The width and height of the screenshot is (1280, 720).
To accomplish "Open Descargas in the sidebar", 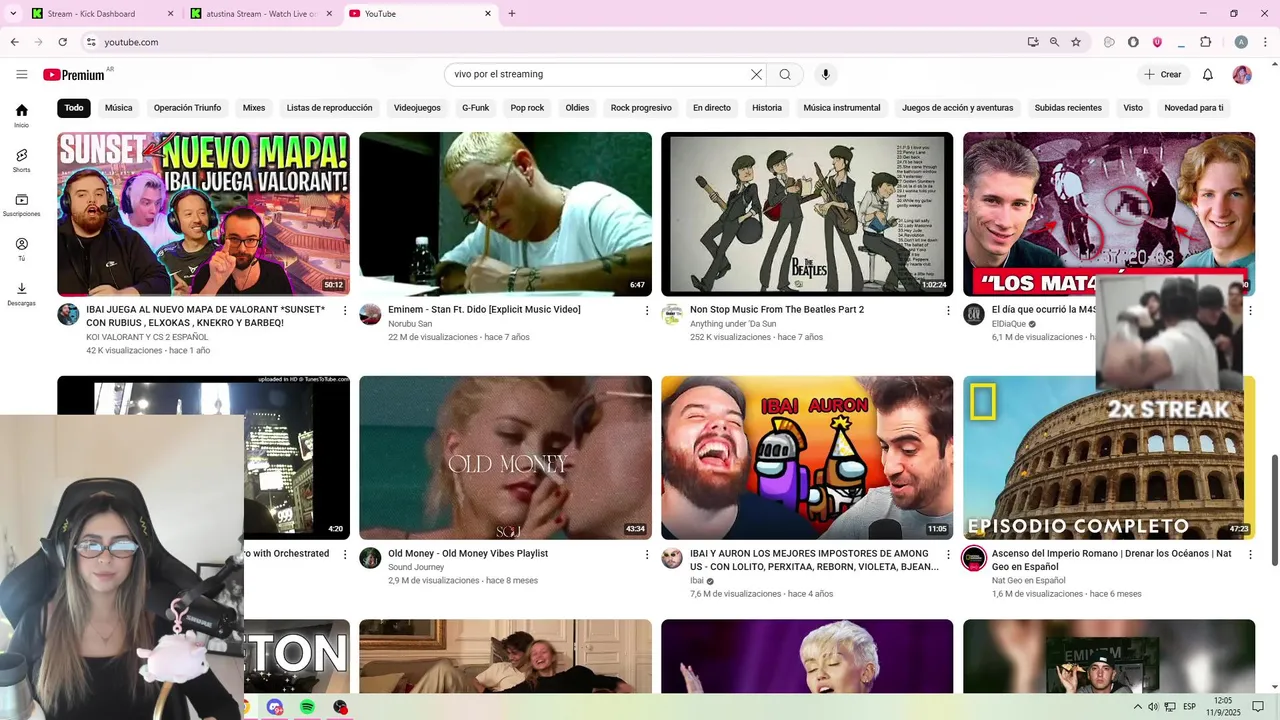I will point(22,294).
